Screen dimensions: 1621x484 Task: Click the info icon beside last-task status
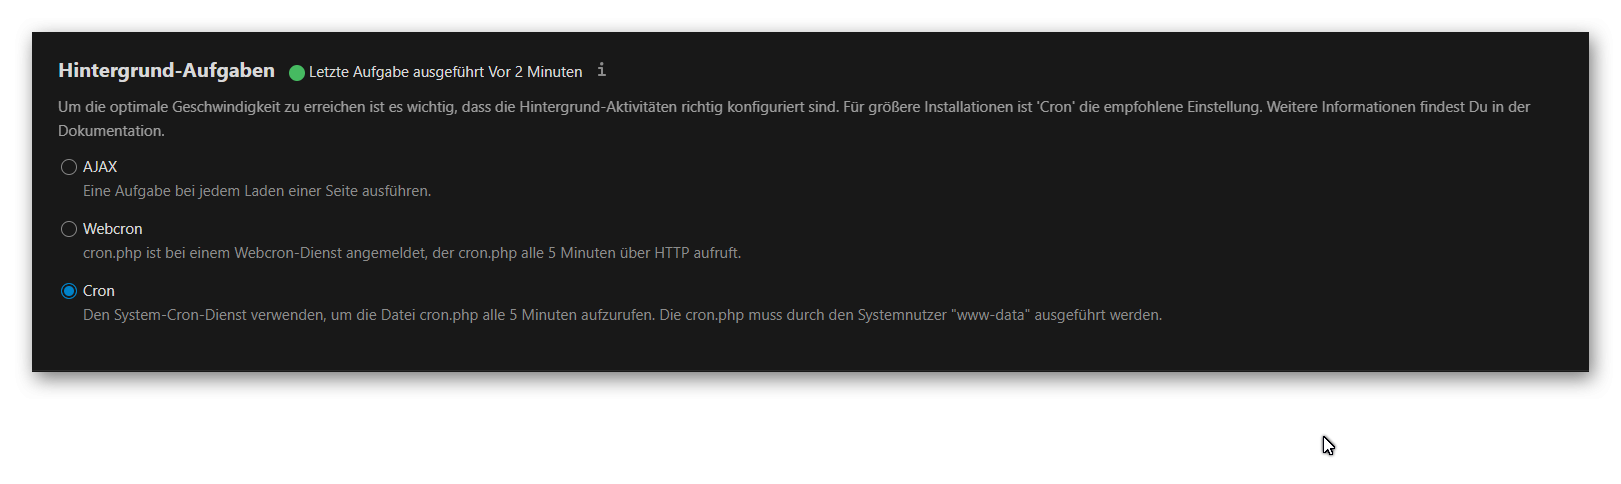(601, 70)
